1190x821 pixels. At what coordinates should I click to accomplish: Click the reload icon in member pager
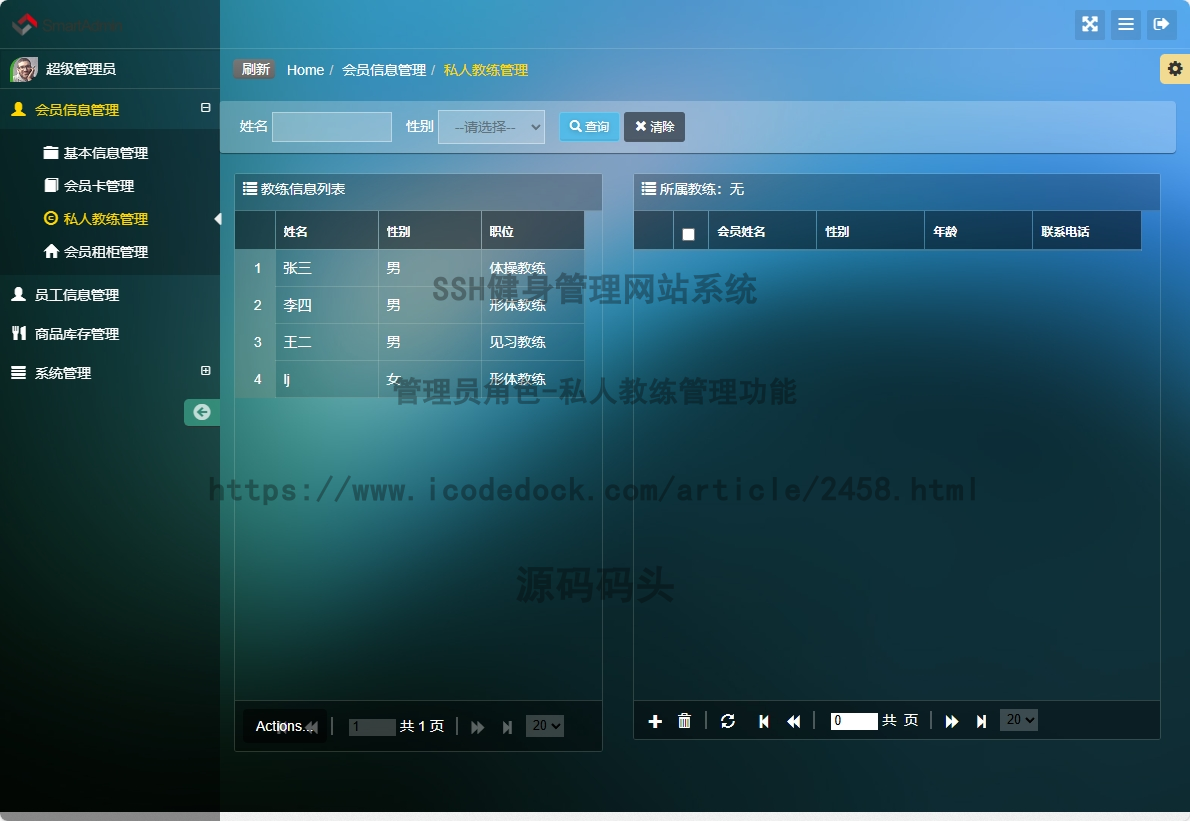728,721
